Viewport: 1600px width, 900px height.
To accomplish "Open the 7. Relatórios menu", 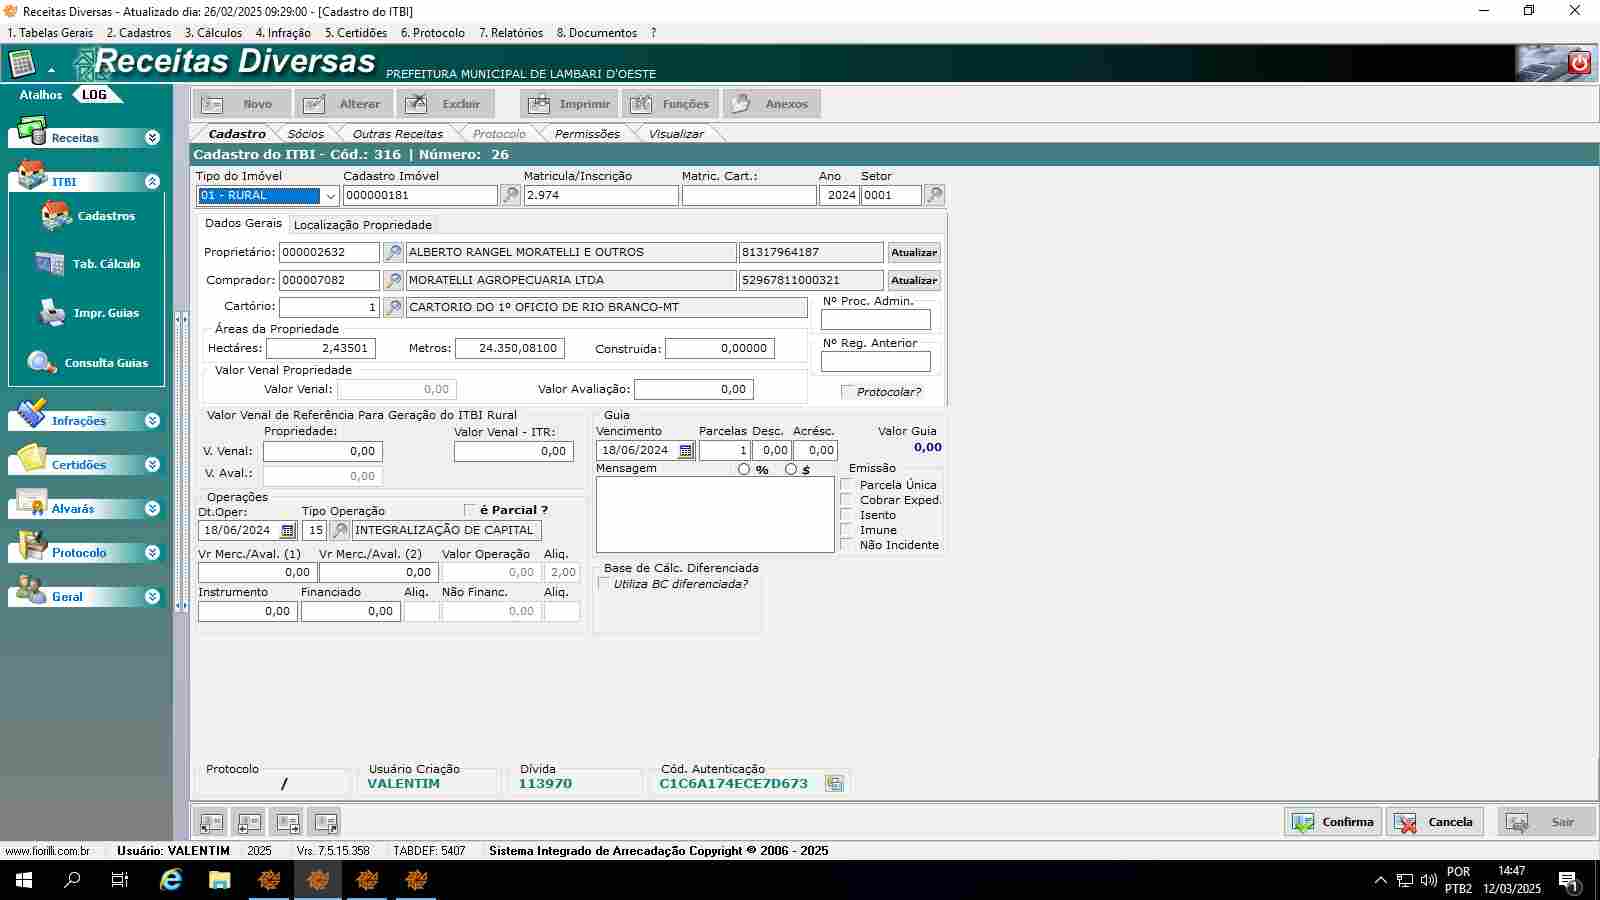I will click(x=510, y=33).
